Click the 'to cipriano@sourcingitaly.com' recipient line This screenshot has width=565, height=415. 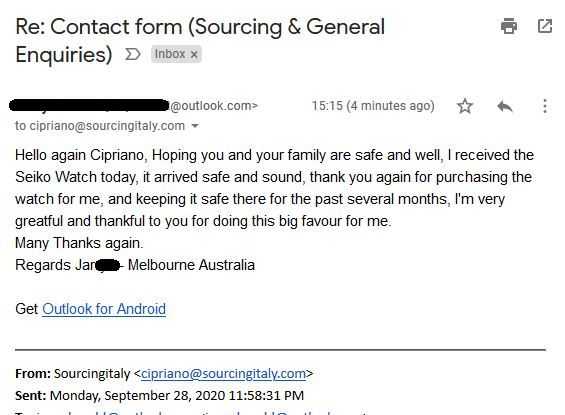(100, 126)
